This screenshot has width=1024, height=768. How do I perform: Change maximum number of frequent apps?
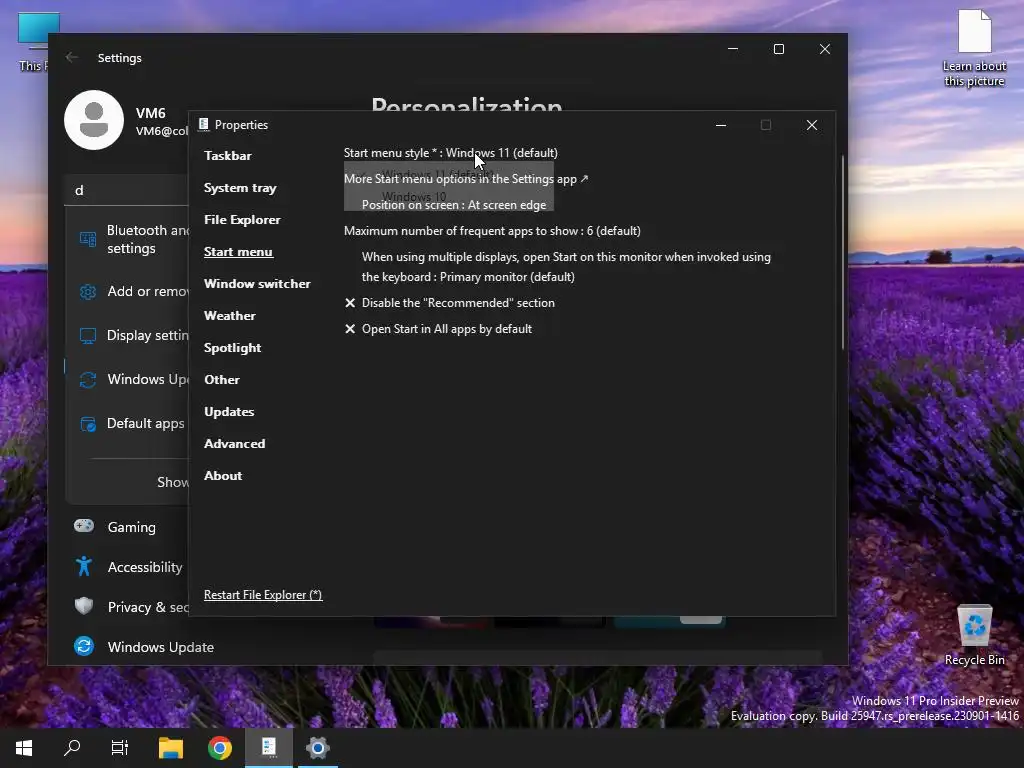pyautogui.click(x=492, y=231)
